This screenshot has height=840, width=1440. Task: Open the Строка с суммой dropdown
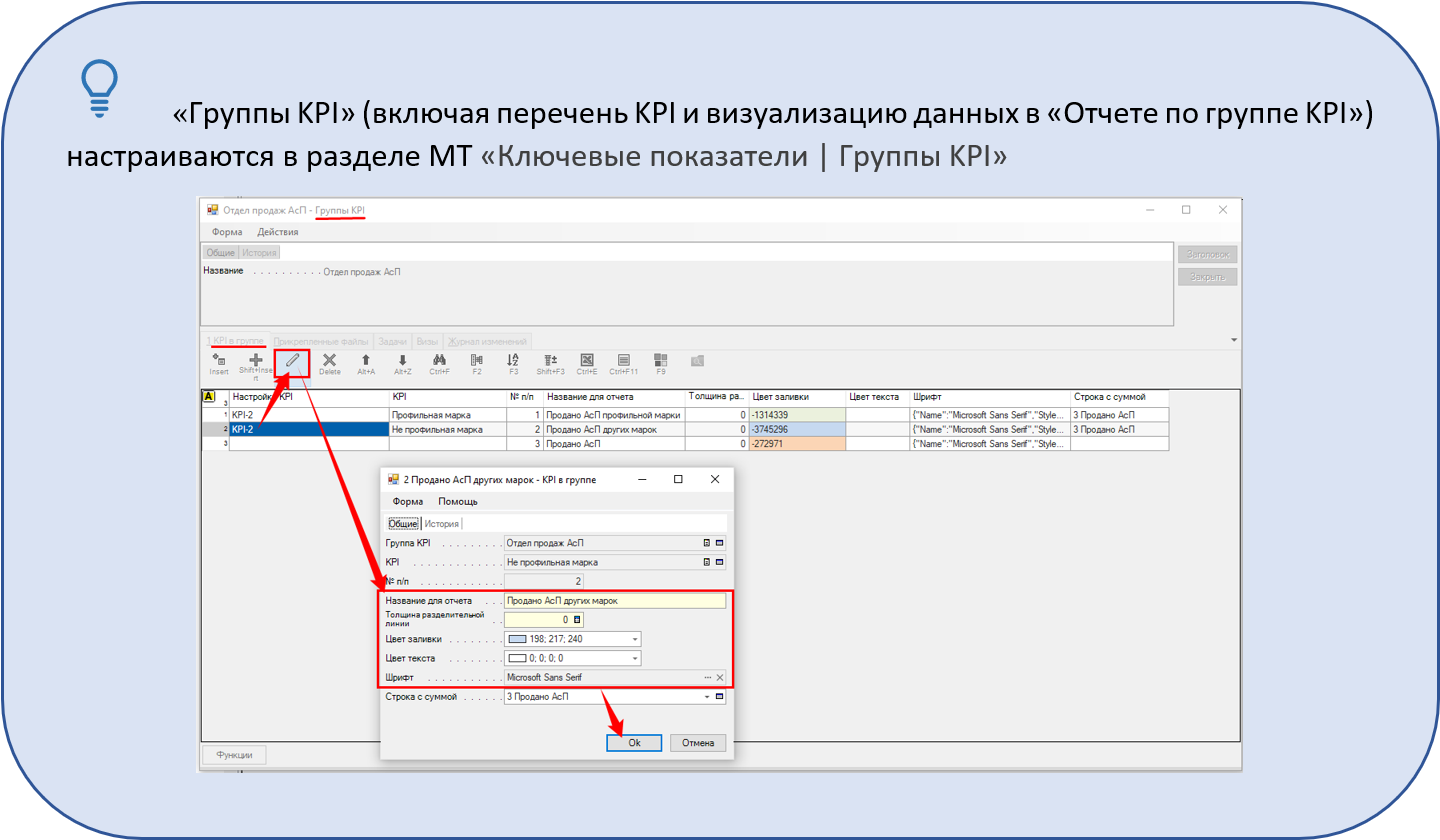pyautogui.click(x=707, y=697)
